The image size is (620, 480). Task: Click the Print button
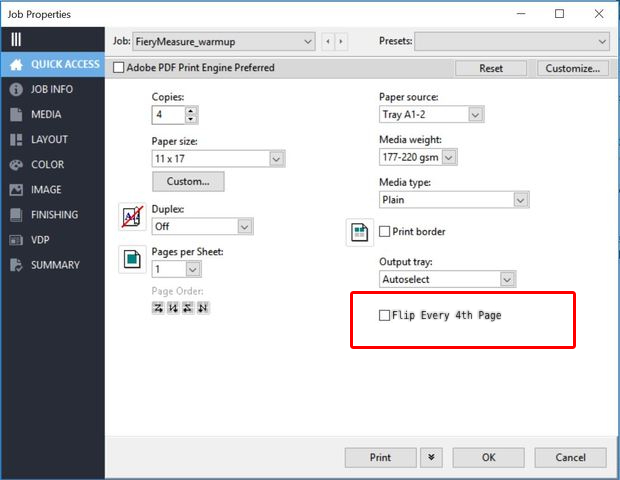pyautogui.click(x=380, y=457)
